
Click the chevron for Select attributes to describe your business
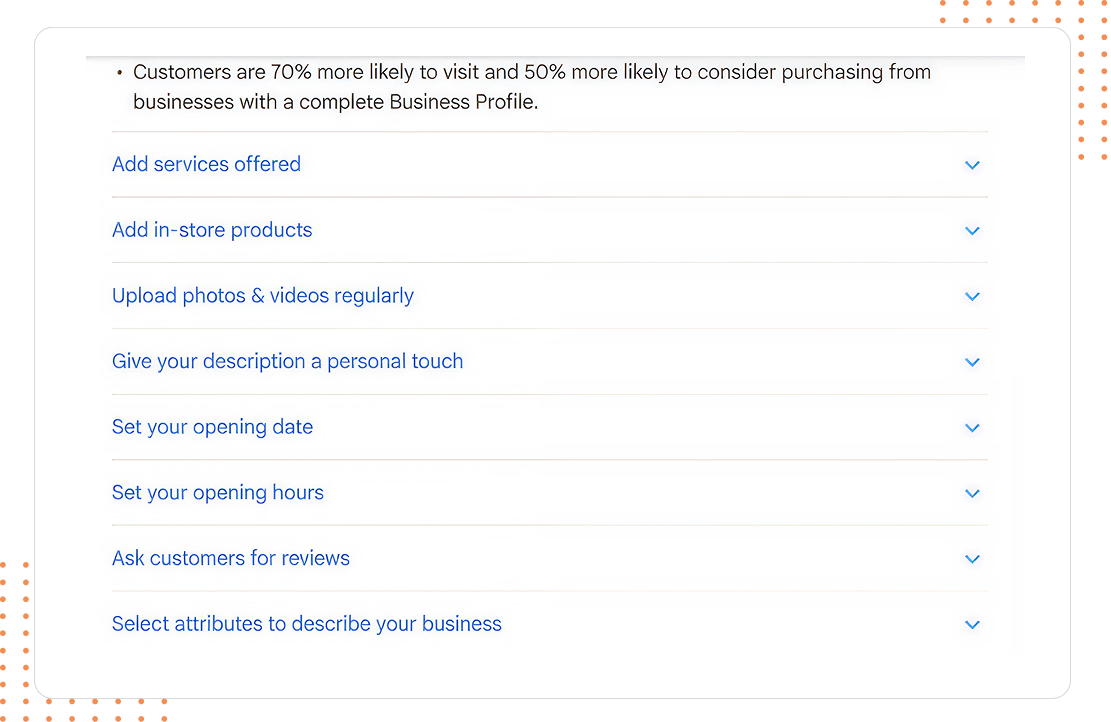pos(971,624)
